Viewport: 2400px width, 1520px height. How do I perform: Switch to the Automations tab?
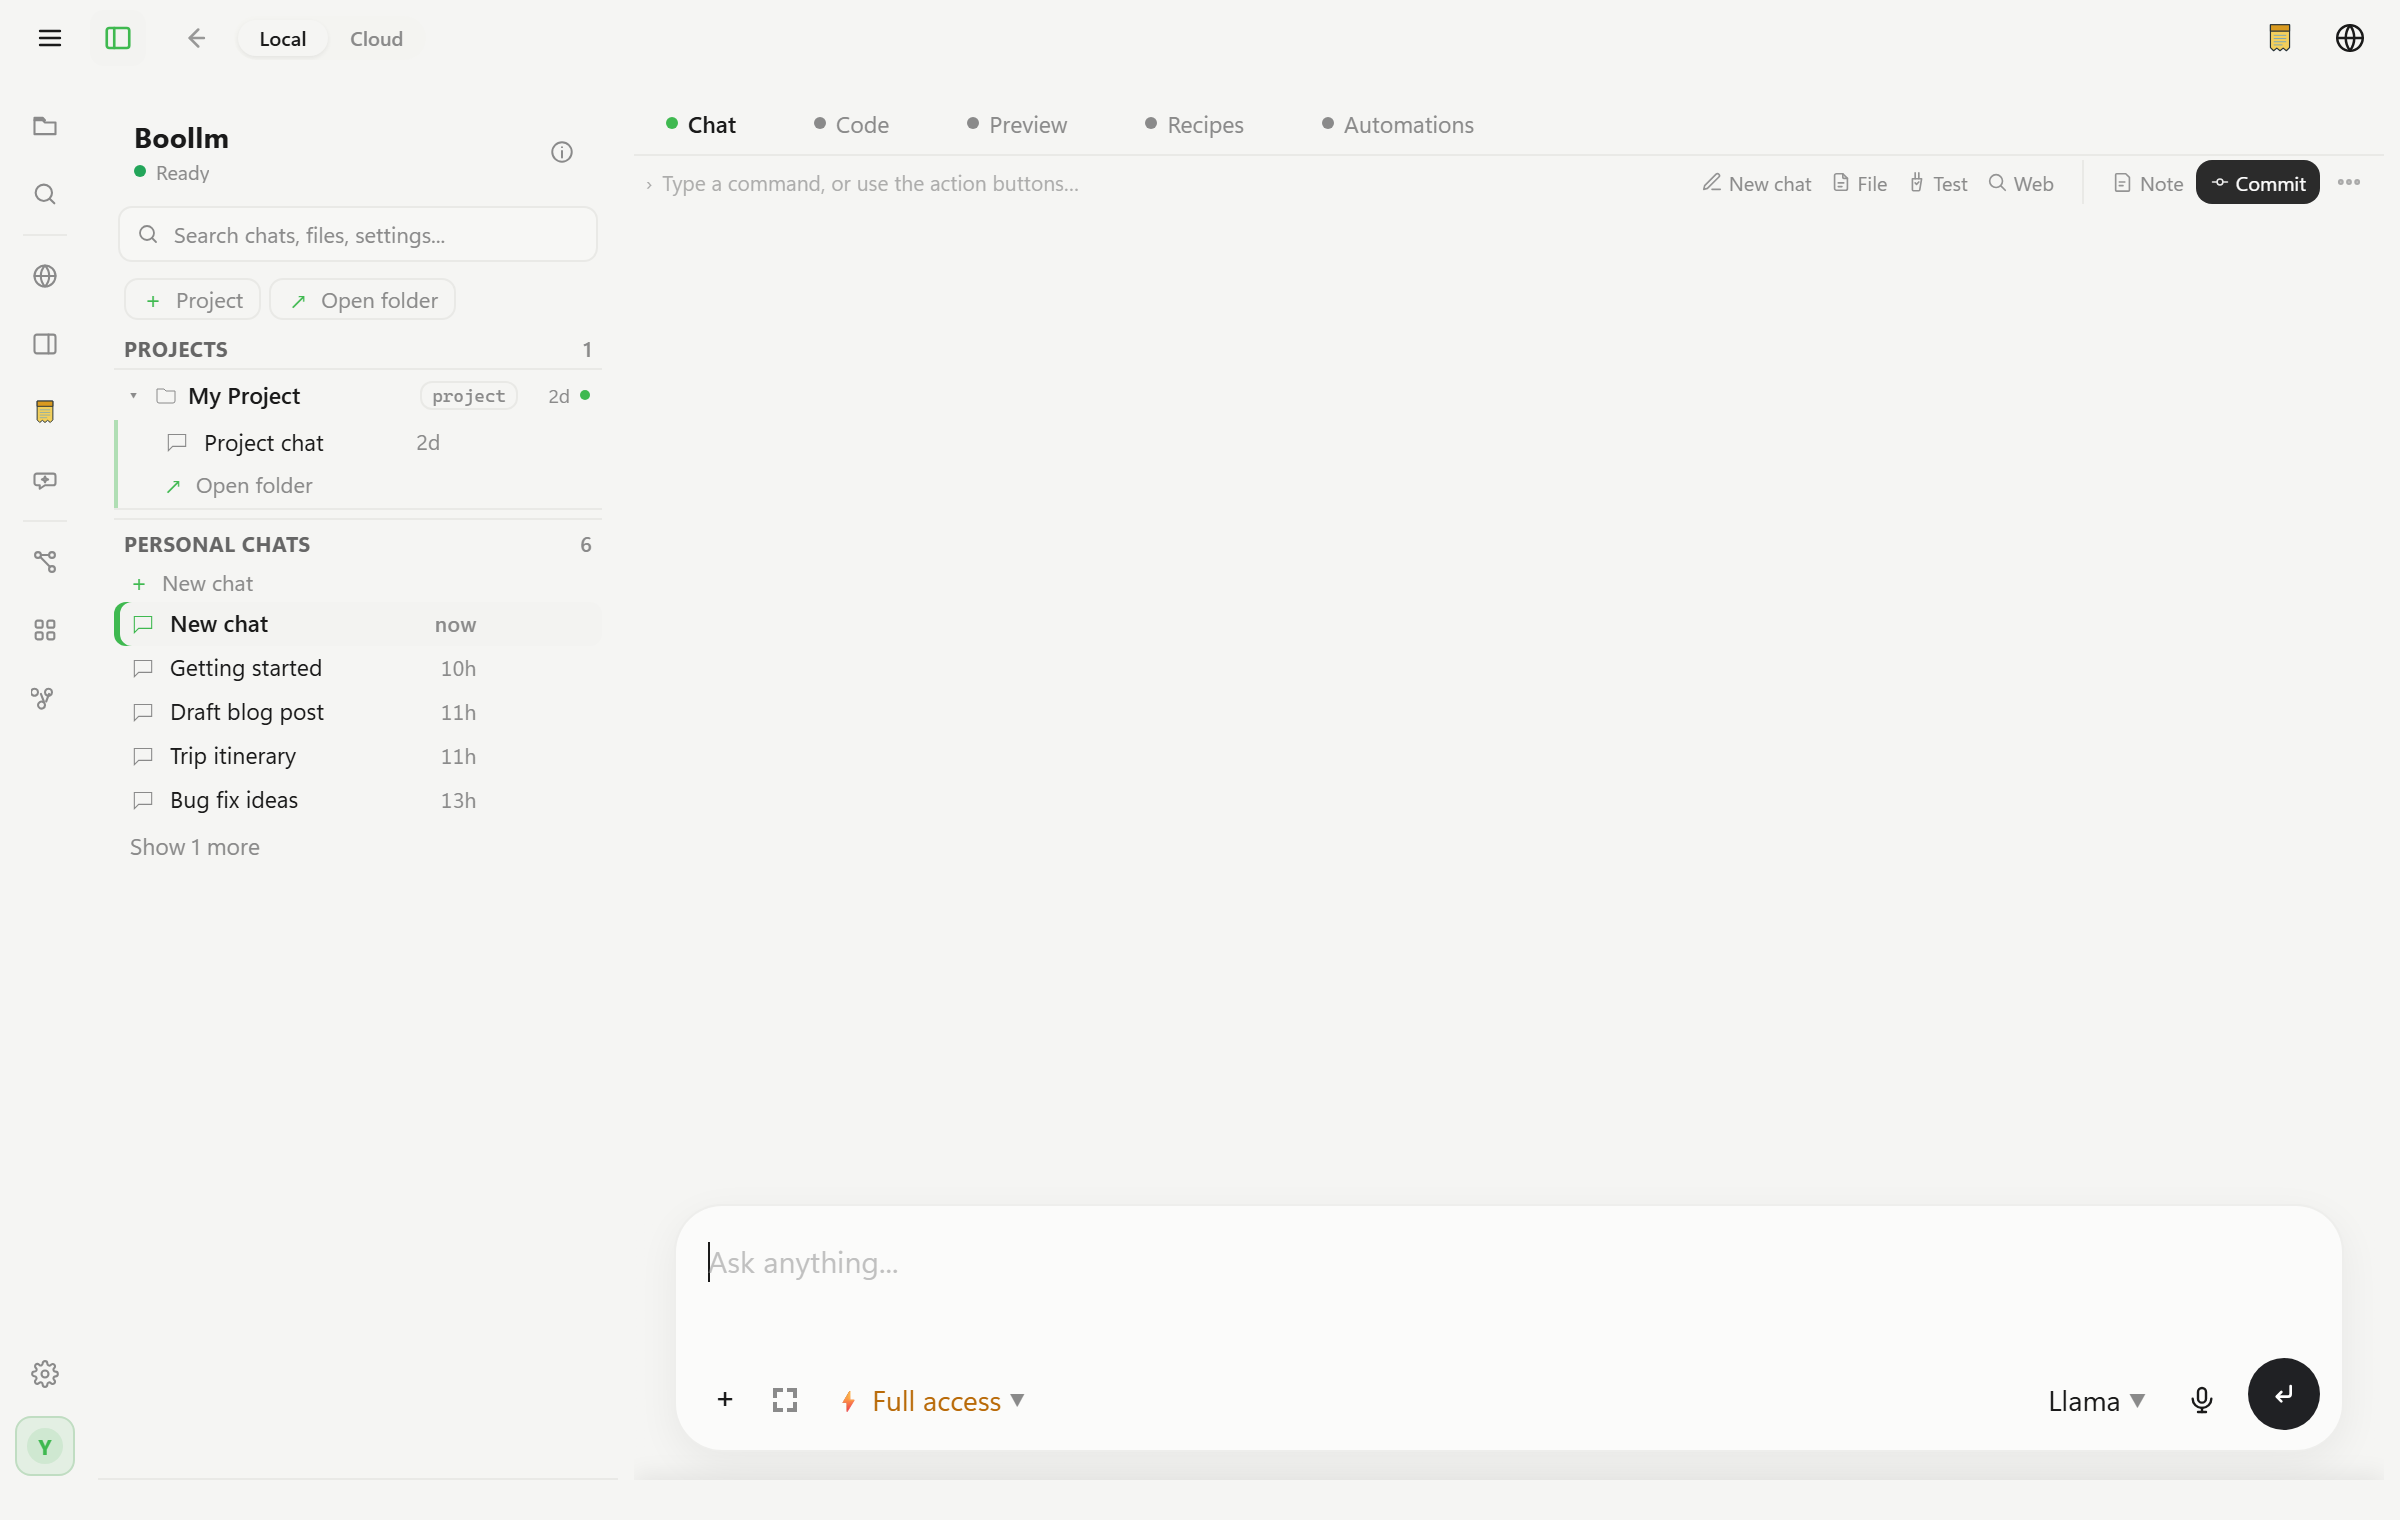pyautogui.click(x=1398, y=125)
